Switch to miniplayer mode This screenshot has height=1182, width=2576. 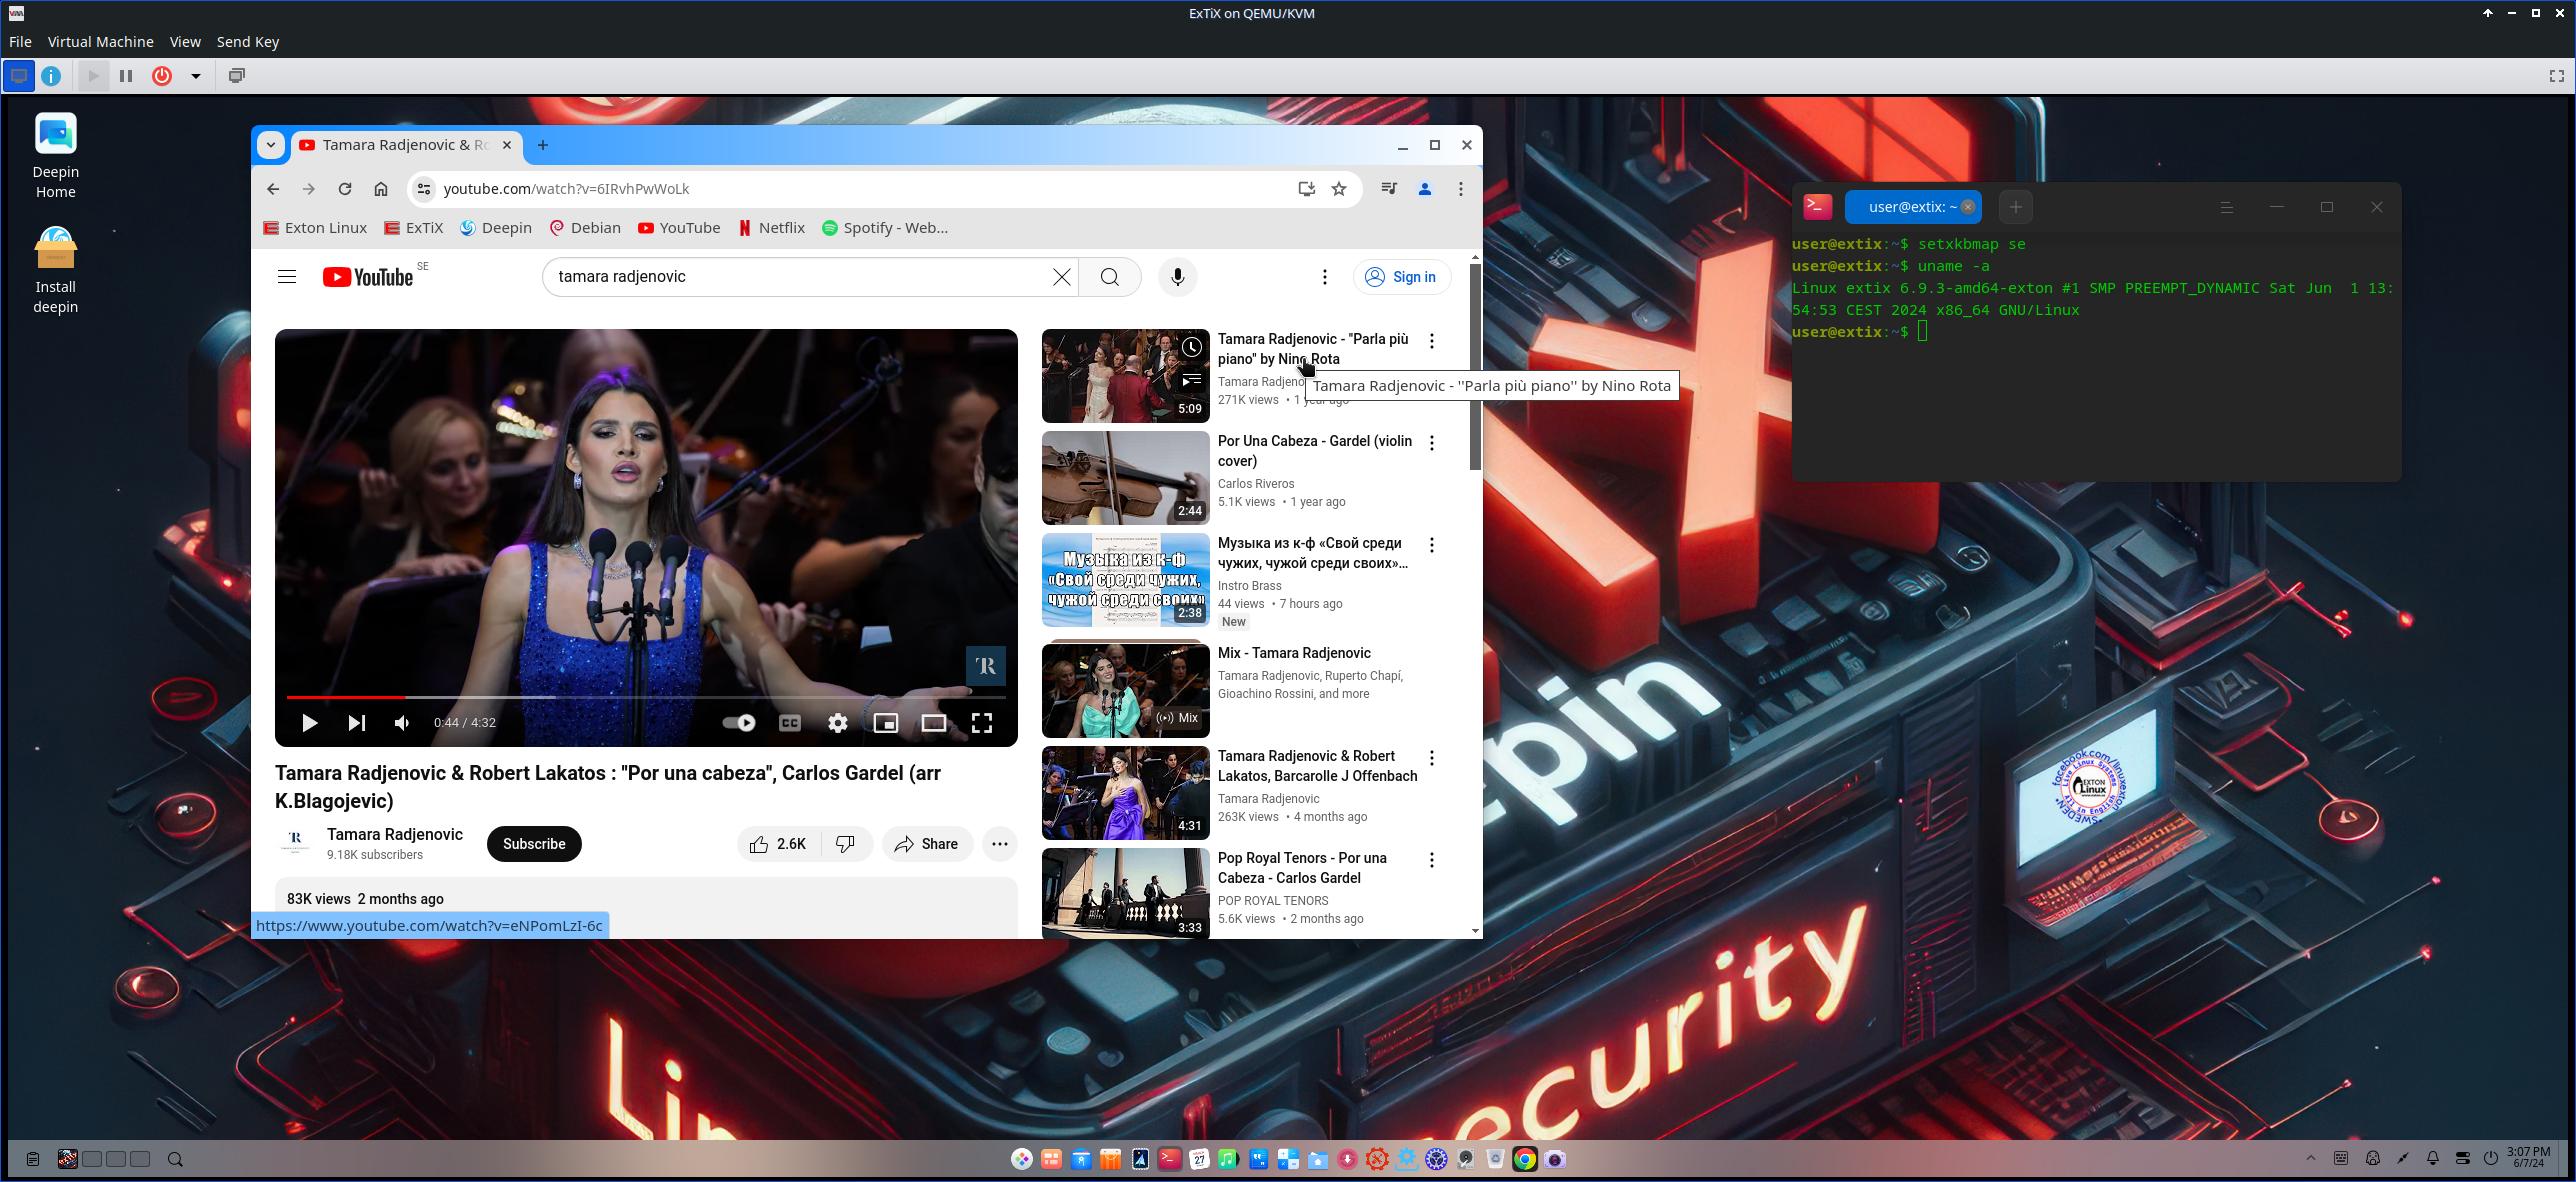(x=886, y=722)
